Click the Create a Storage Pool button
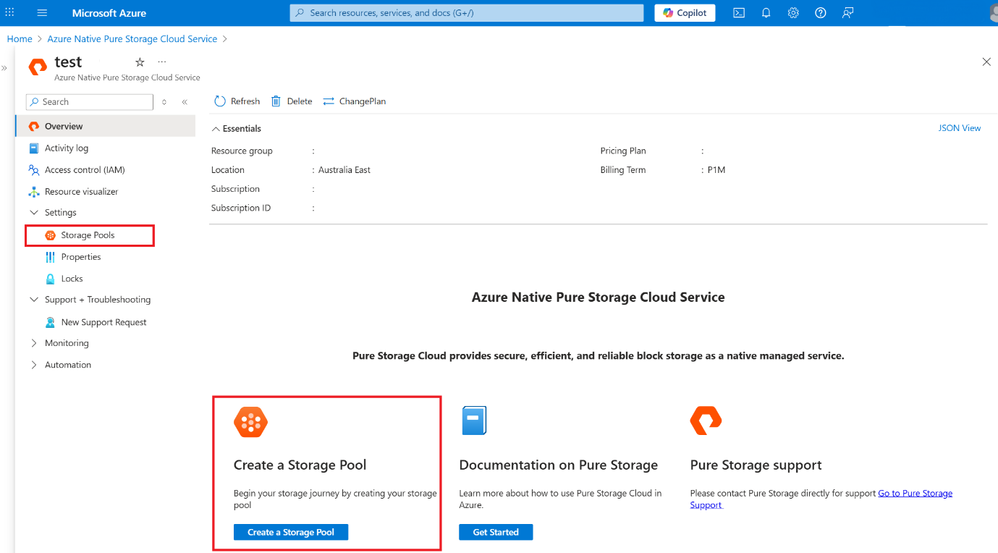Image resolution: width=998 pixels, height=553 pixels. pos(291,532)
